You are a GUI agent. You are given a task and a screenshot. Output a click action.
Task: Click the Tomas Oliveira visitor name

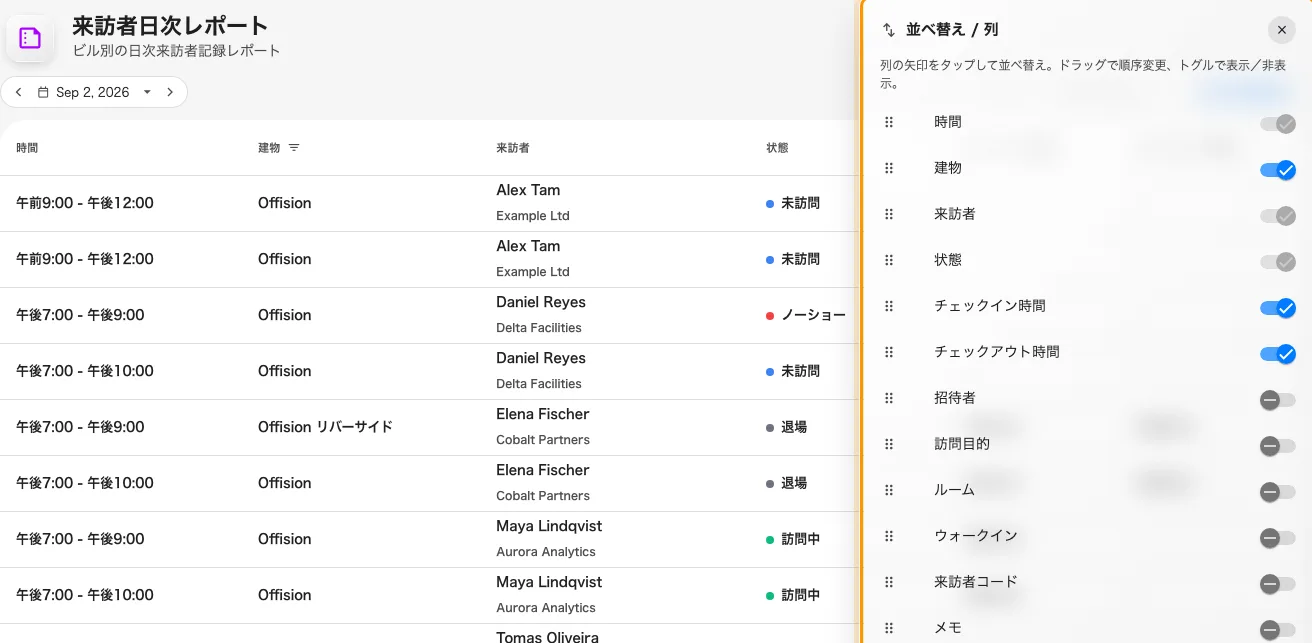click(549, 637)
